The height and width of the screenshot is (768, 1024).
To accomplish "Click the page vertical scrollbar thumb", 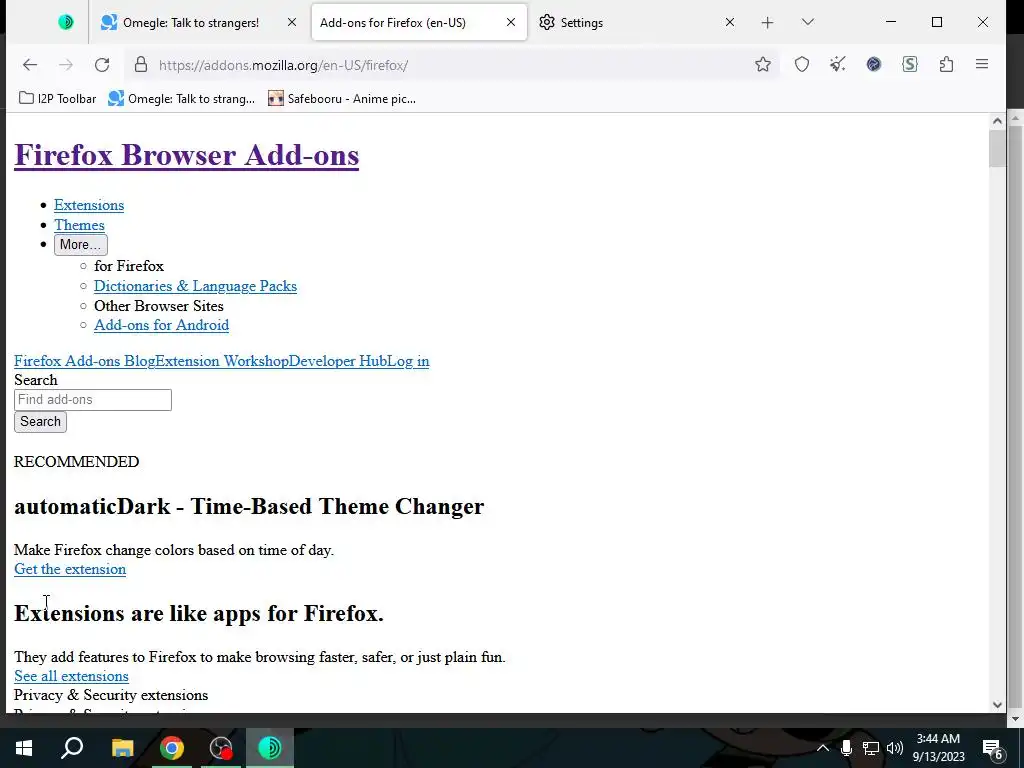I will tap(997, 148).
